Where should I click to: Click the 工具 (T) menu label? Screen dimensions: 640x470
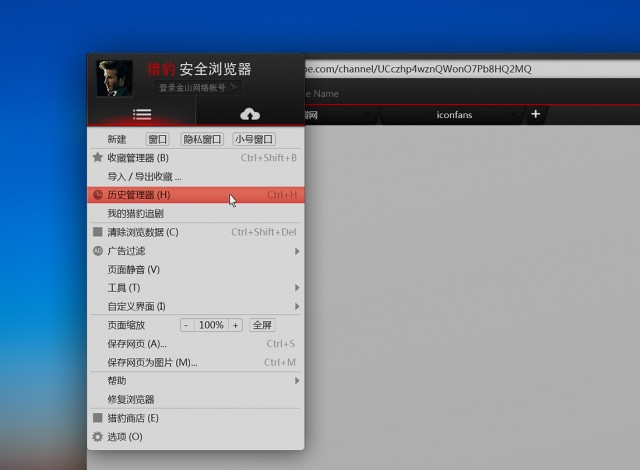124,288
